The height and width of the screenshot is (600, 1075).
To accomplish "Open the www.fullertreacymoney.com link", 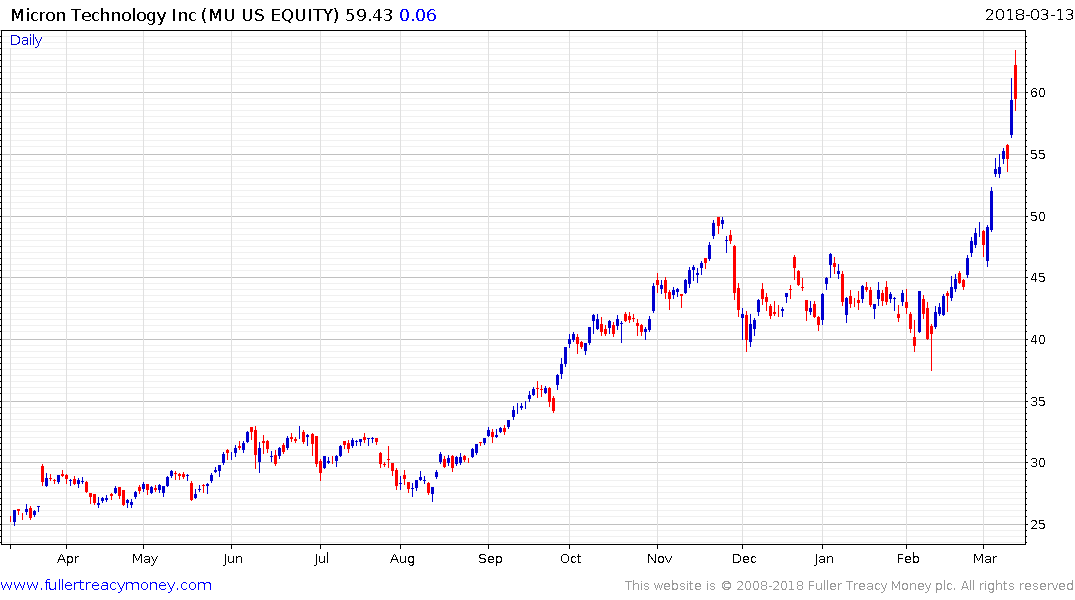I will click(x=106, y=585).
